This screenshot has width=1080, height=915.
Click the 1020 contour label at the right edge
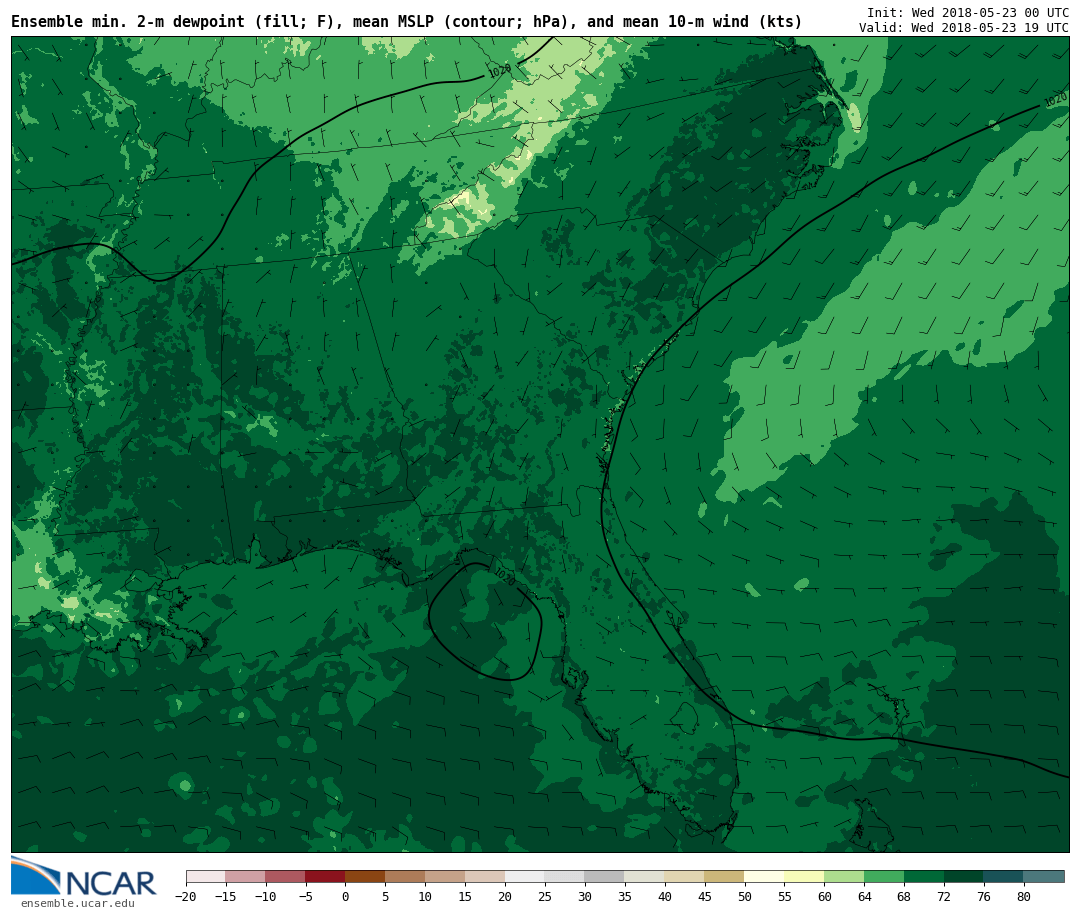tap(1055, 99)
